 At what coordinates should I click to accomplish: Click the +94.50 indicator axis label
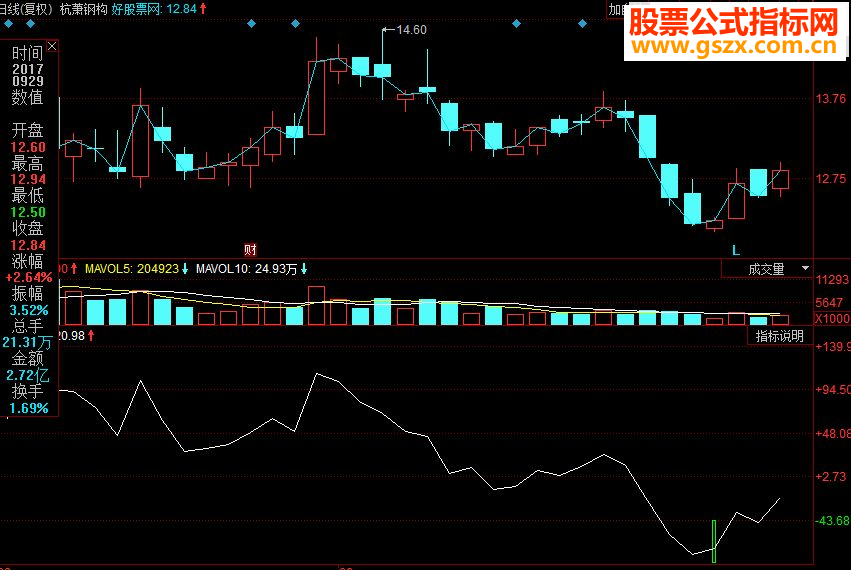point(833,390)
